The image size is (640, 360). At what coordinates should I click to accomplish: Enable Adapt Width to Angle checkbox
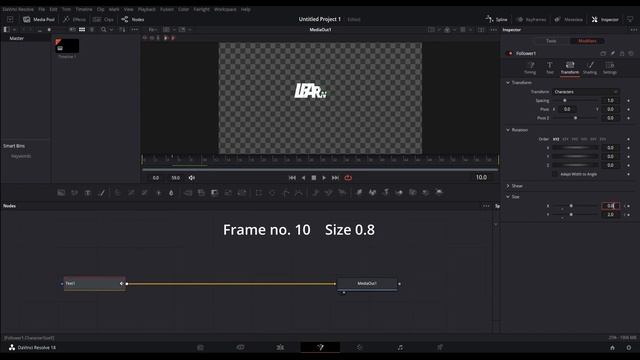pos(555,174)
